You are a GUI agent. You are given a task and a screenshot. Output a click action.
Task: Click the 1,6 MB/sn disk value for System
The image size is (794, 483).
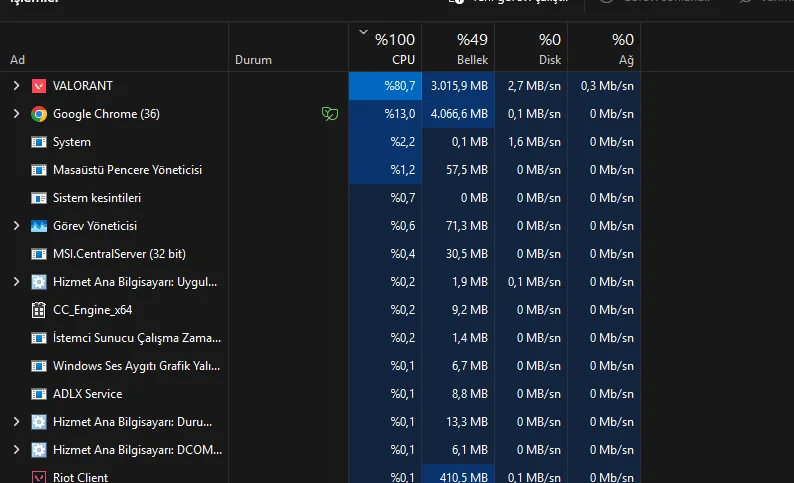534,142
